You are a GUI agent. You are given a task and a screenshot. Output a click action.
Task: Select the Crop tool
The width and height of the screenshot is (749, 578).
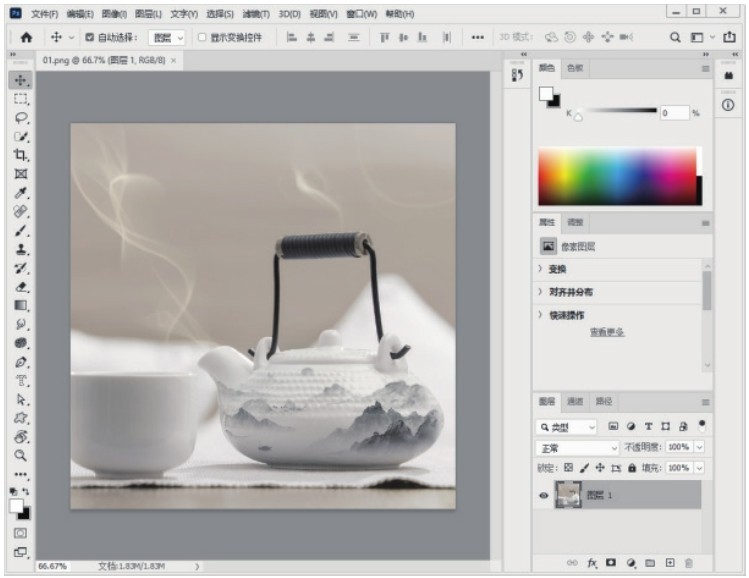[x=20, y=155]
